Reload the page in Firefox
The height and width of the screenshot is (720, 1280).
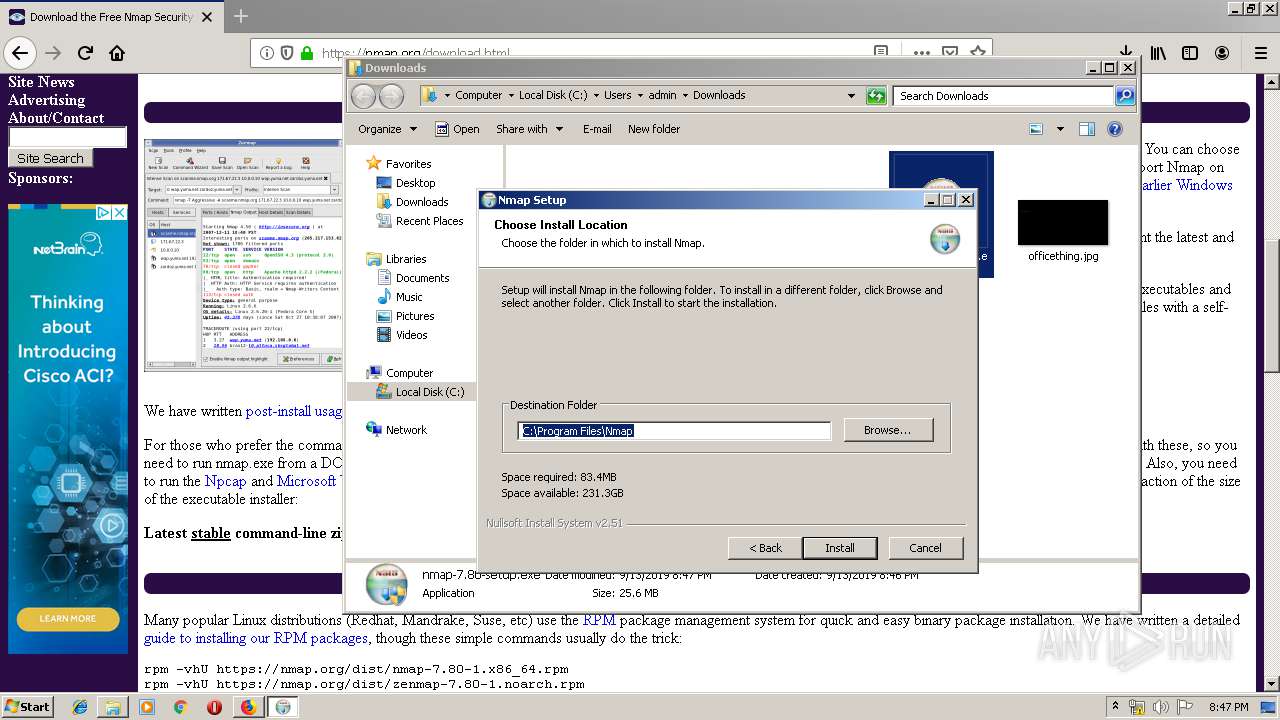tap(85, 53)
